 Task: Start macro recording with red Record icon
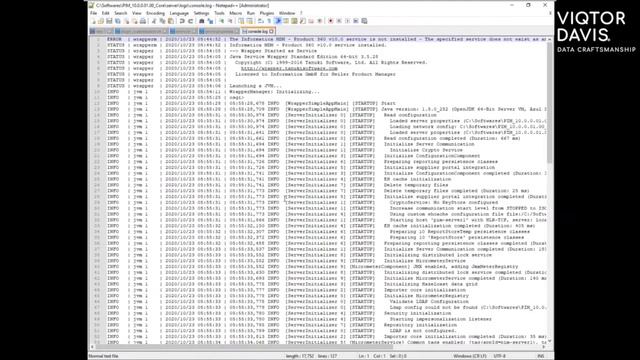point(331,21)
